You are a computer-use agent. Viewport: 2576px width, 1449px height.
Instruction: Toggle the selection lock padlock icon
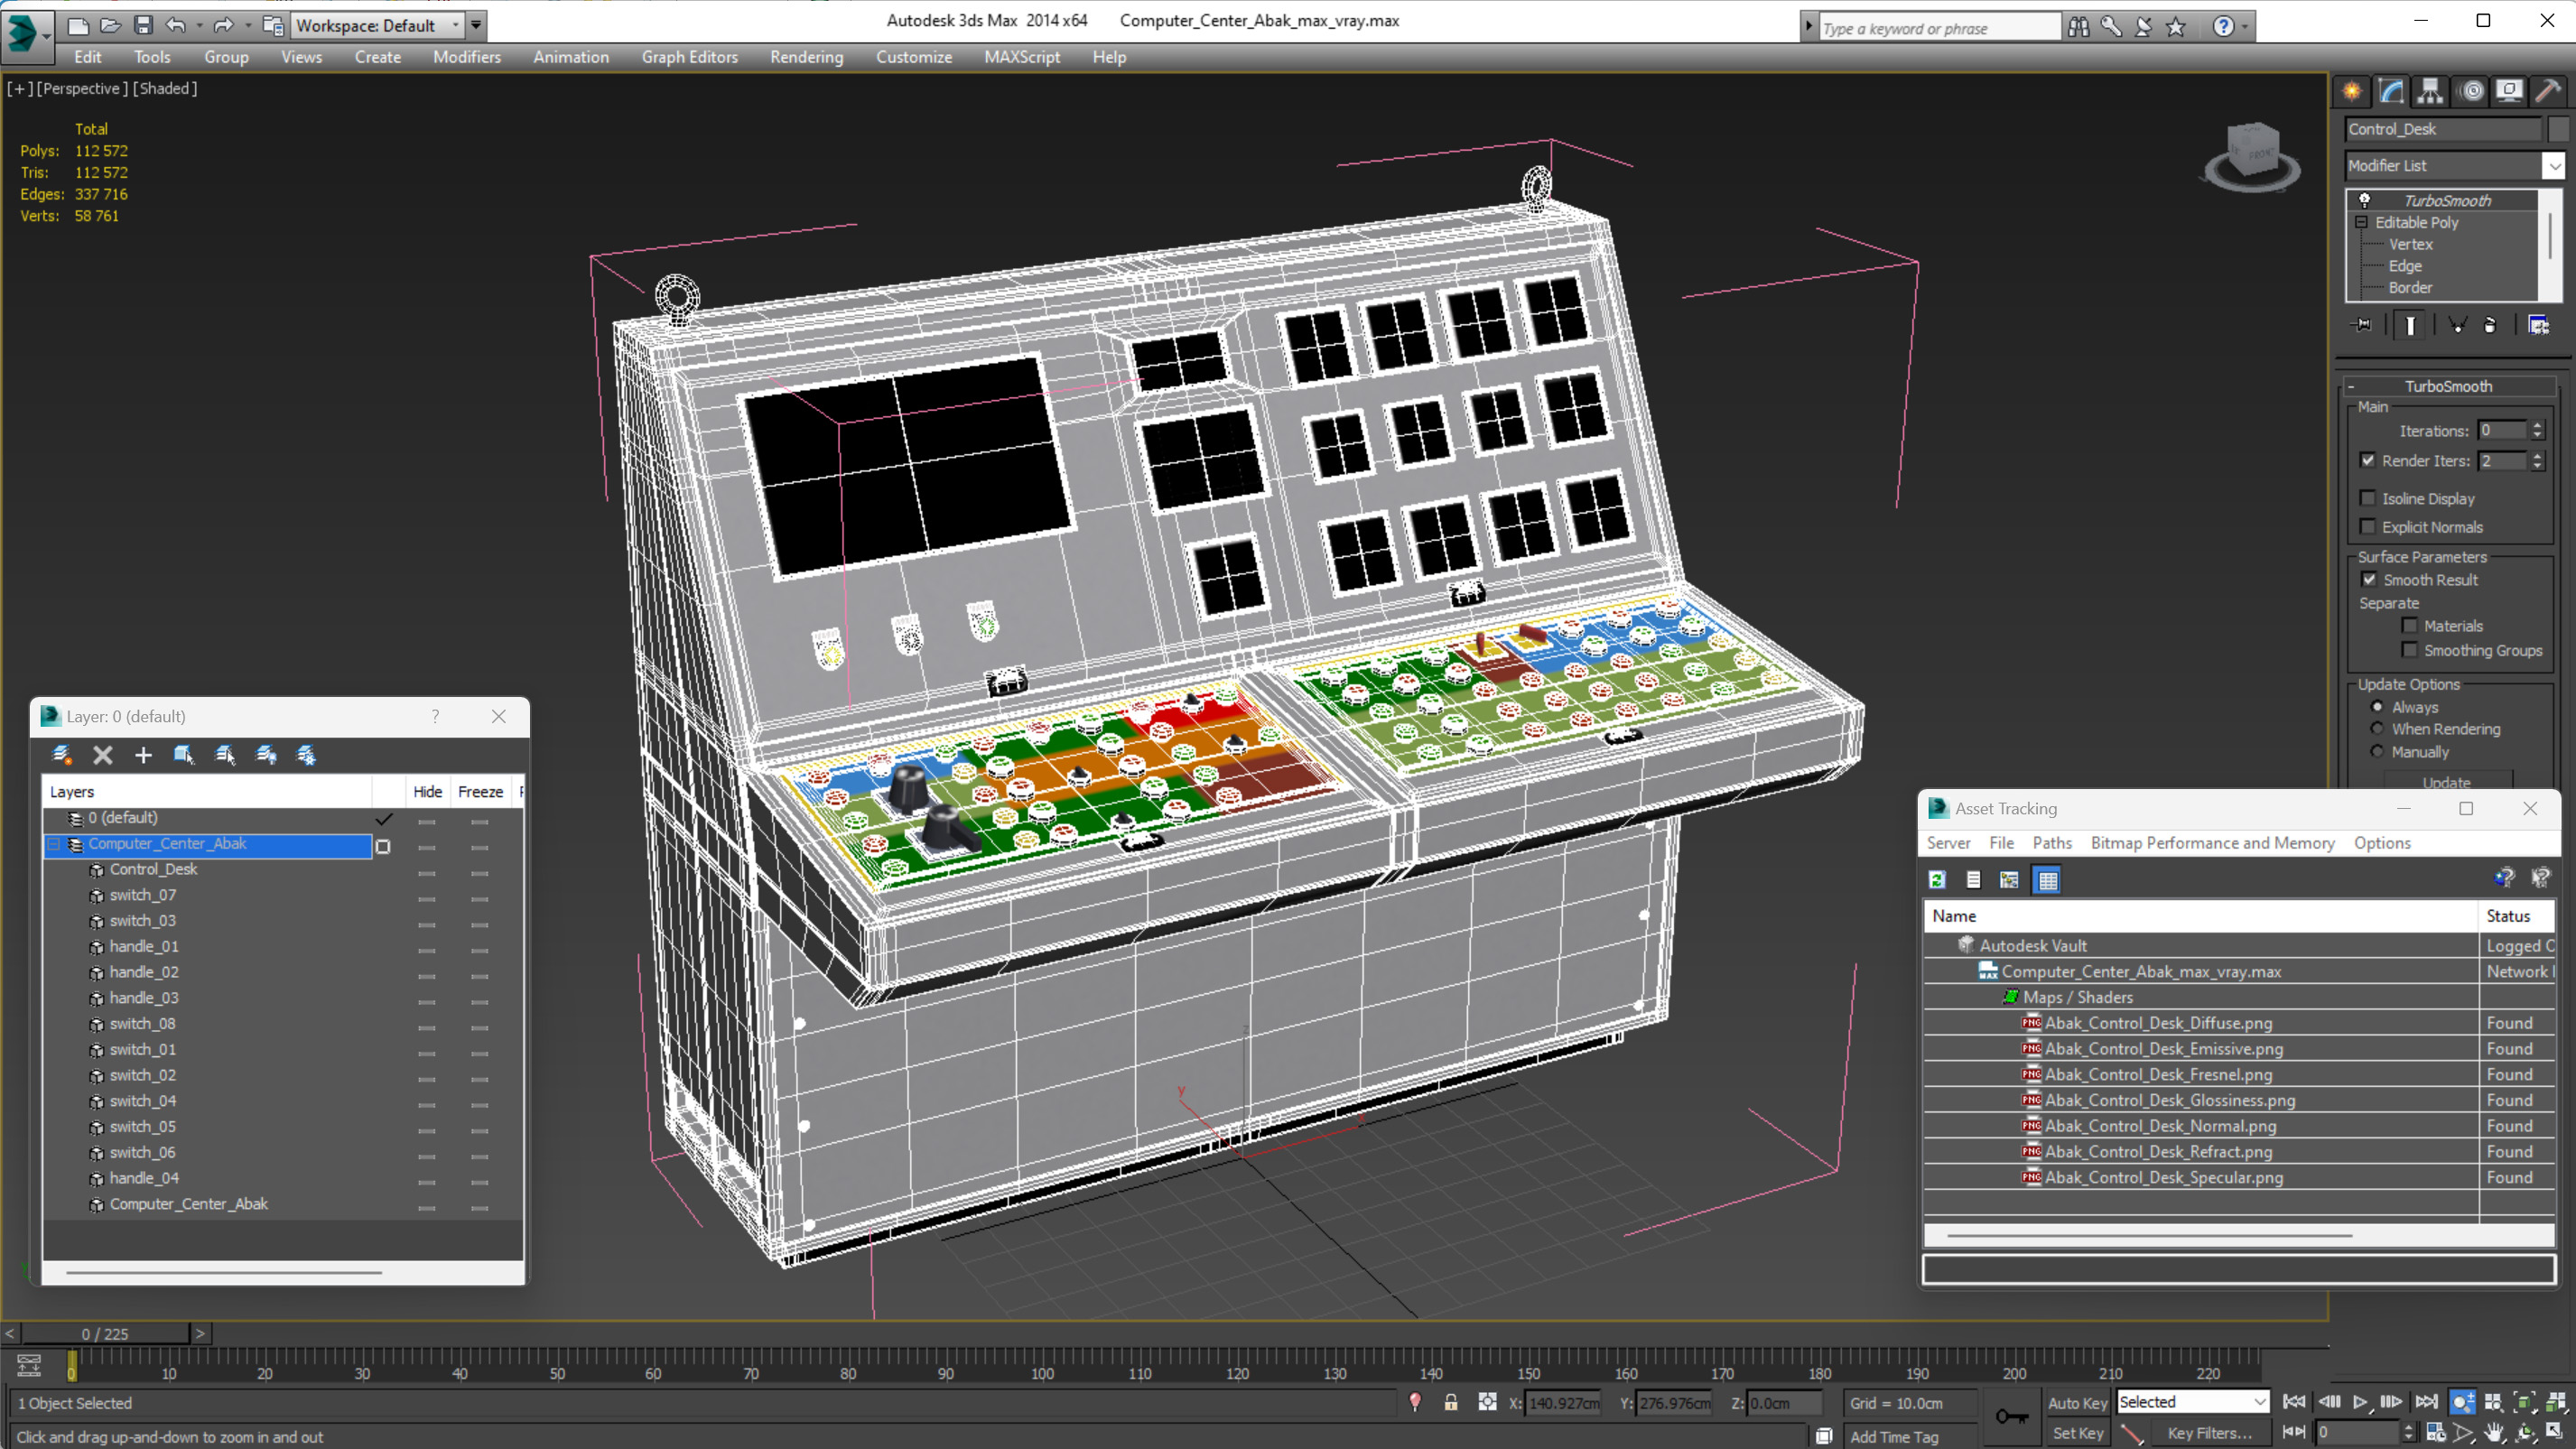pos(1450,1402)
